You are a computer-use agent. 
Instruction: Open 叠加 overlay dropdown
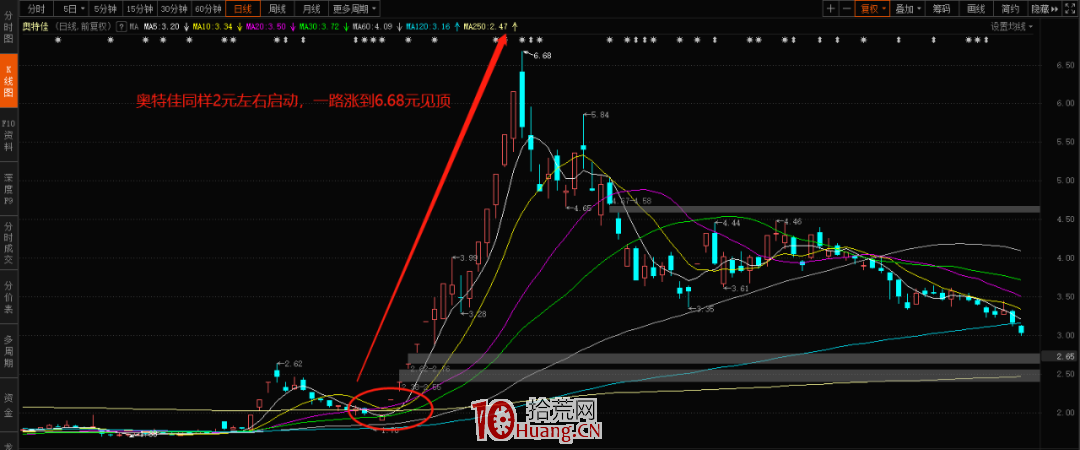point(907,9)
